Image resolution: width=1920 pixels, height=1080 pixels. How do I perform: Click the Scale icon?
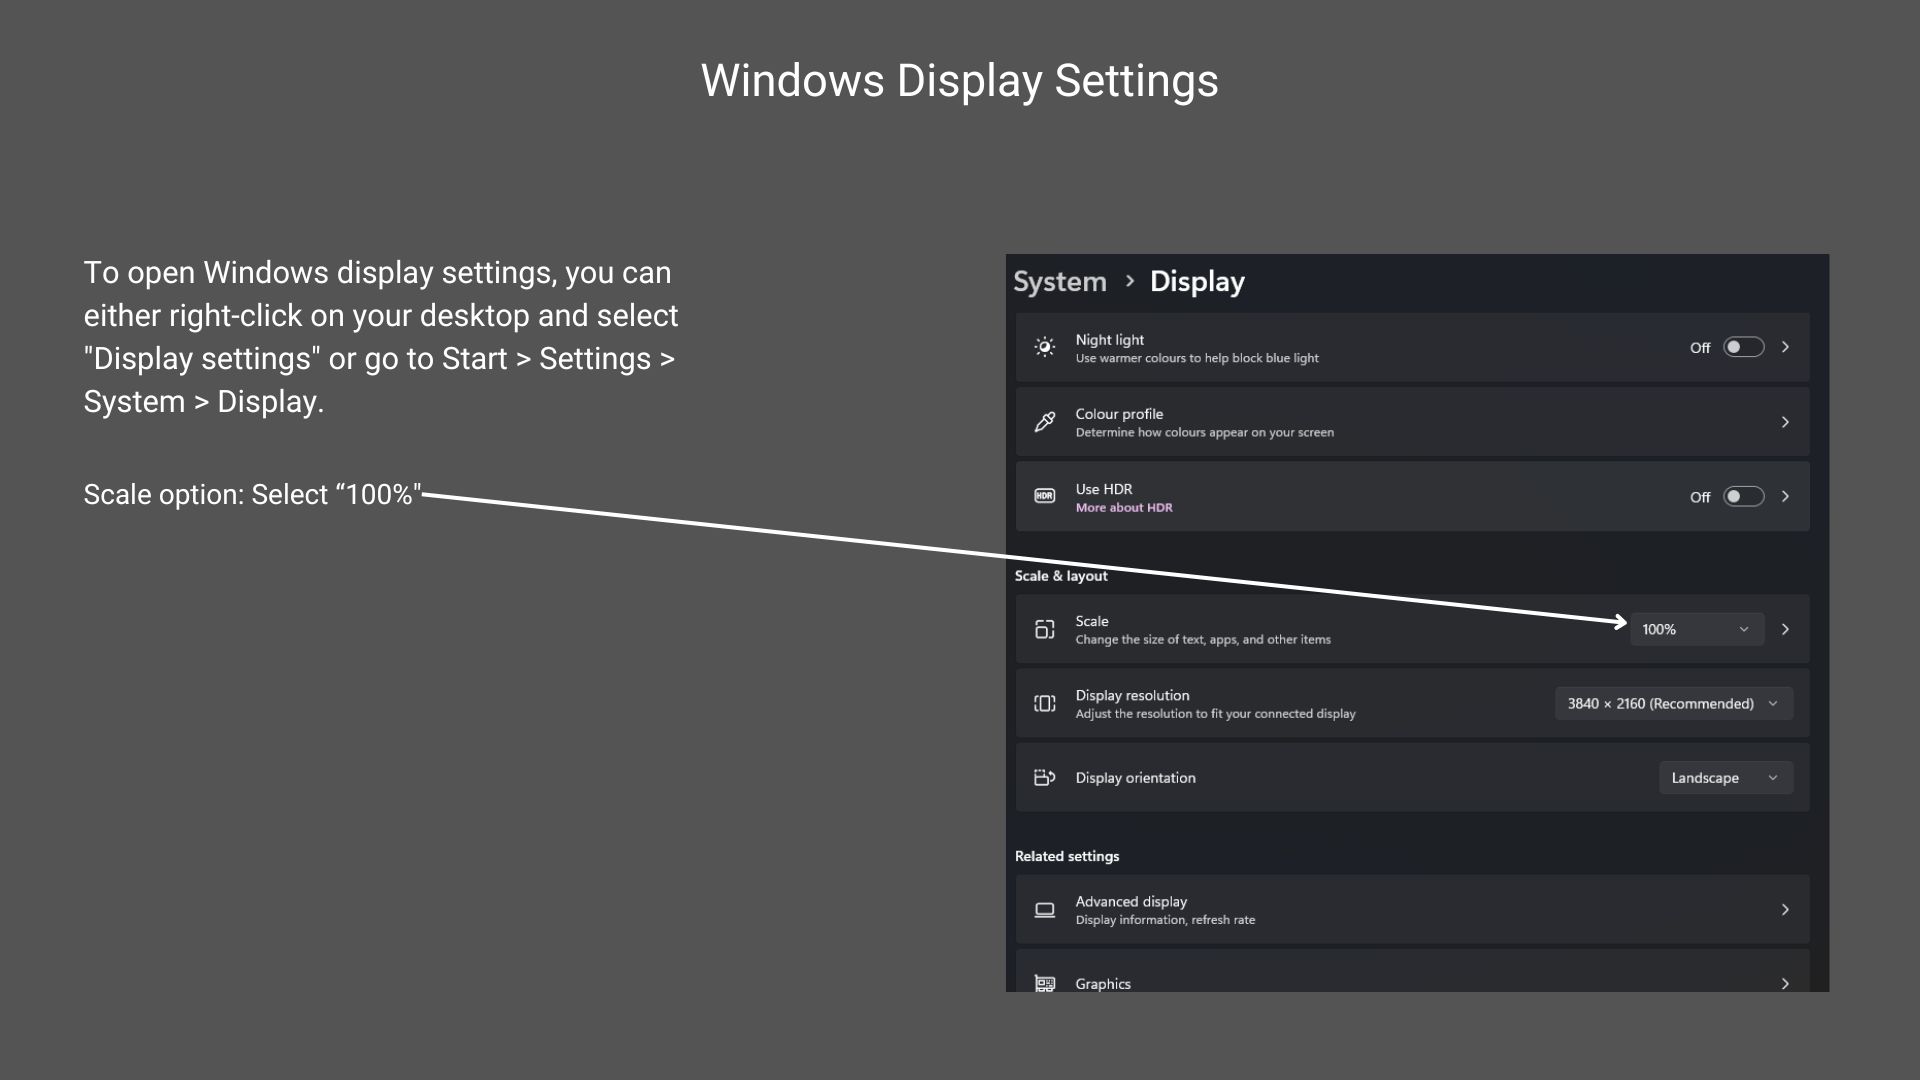point(1044,629)
